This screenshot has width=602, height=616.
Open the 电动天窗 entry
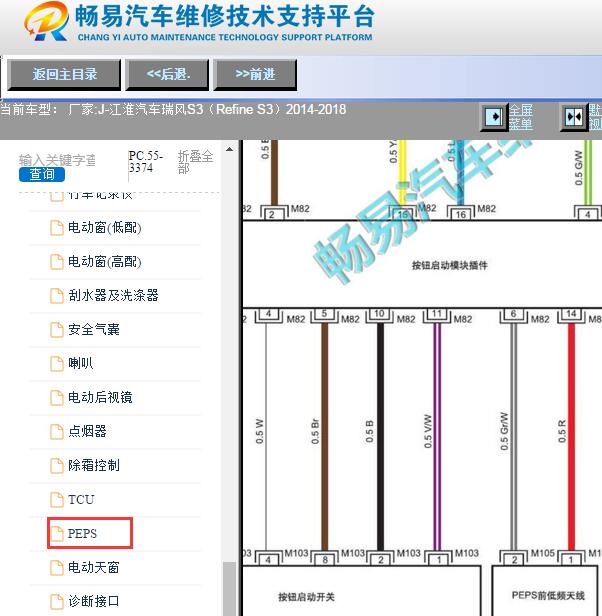point(94,567)
